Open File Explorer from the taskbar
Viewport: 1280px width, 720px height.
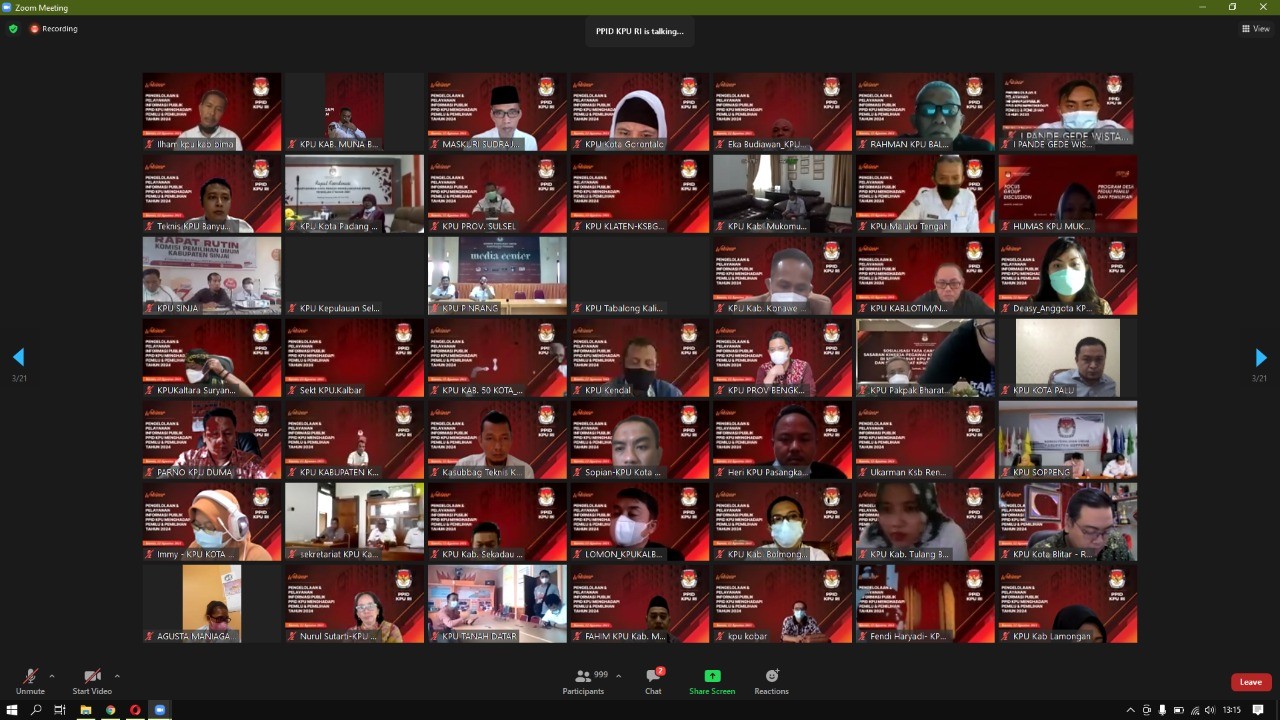point(86,710)
